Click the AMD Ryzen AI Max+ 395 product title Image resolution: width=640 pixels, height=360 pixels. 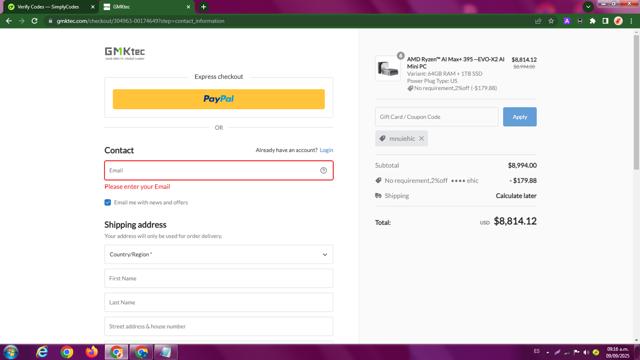click(456, 62)
